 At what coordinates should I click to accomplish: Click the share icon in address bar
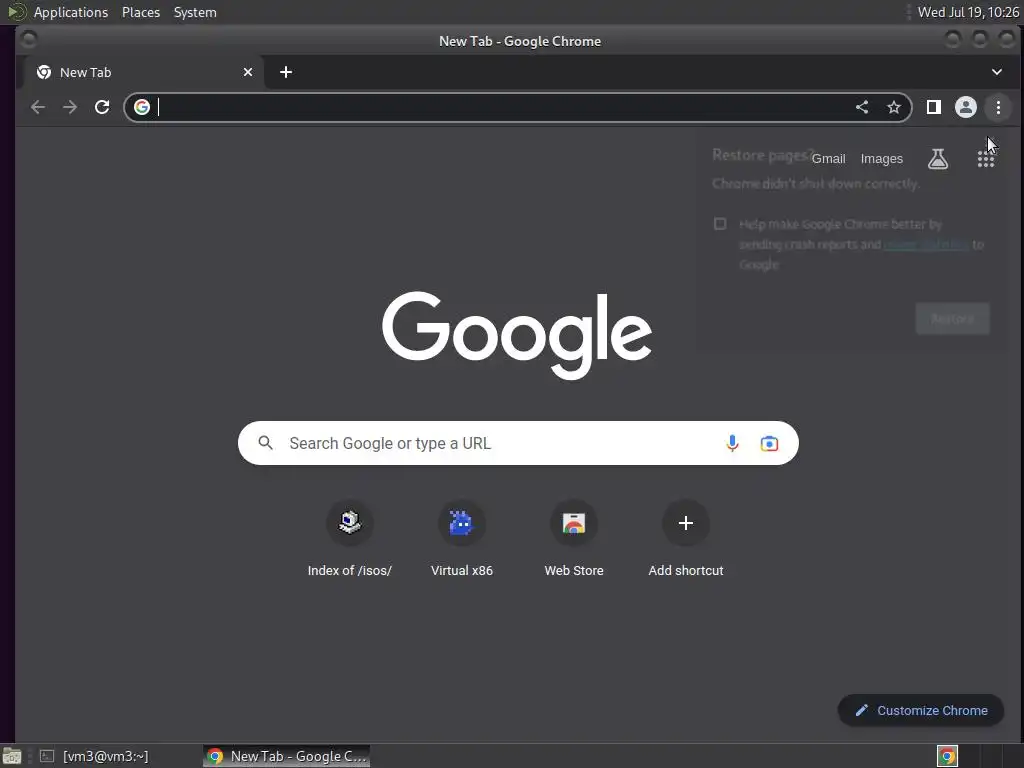click(862, 107)
